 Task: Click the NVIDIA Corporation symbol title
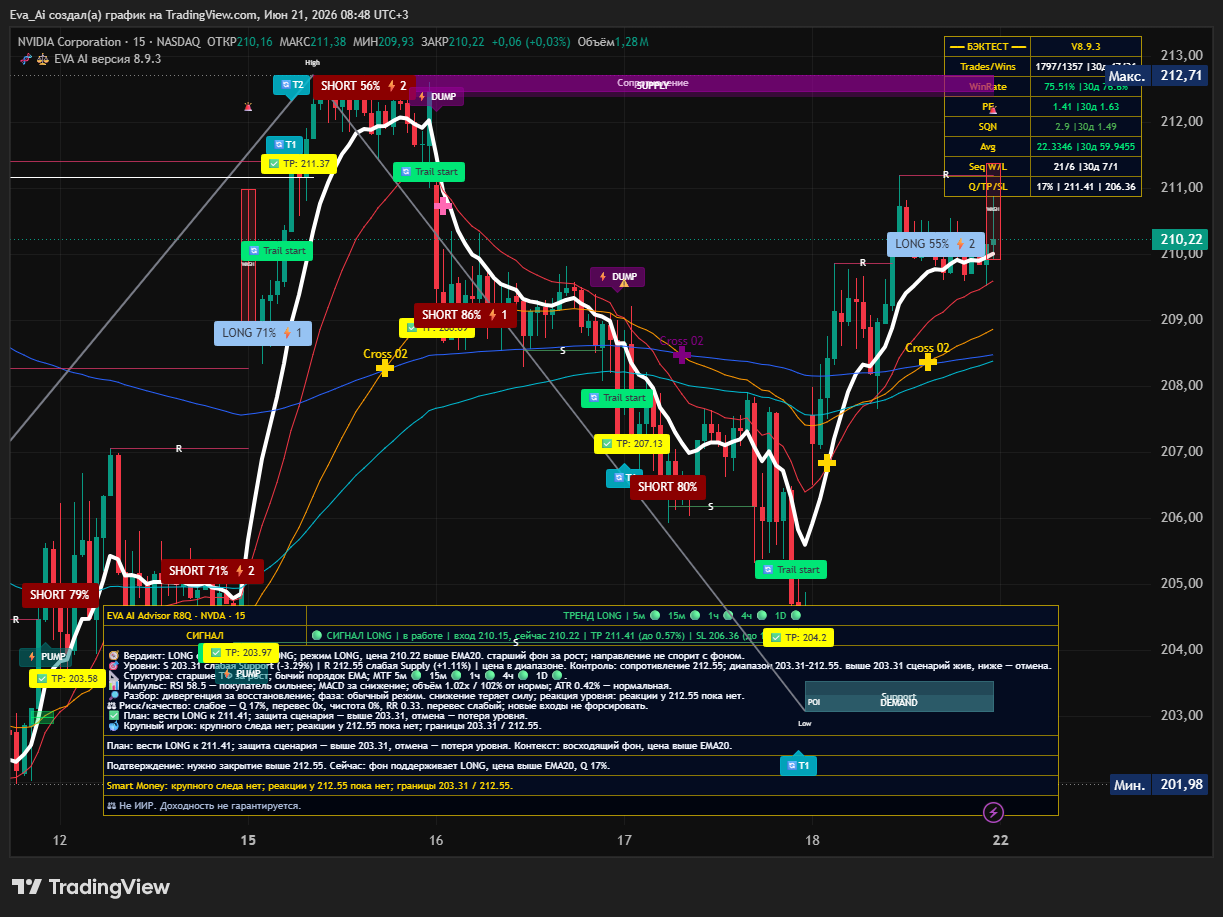70,42
